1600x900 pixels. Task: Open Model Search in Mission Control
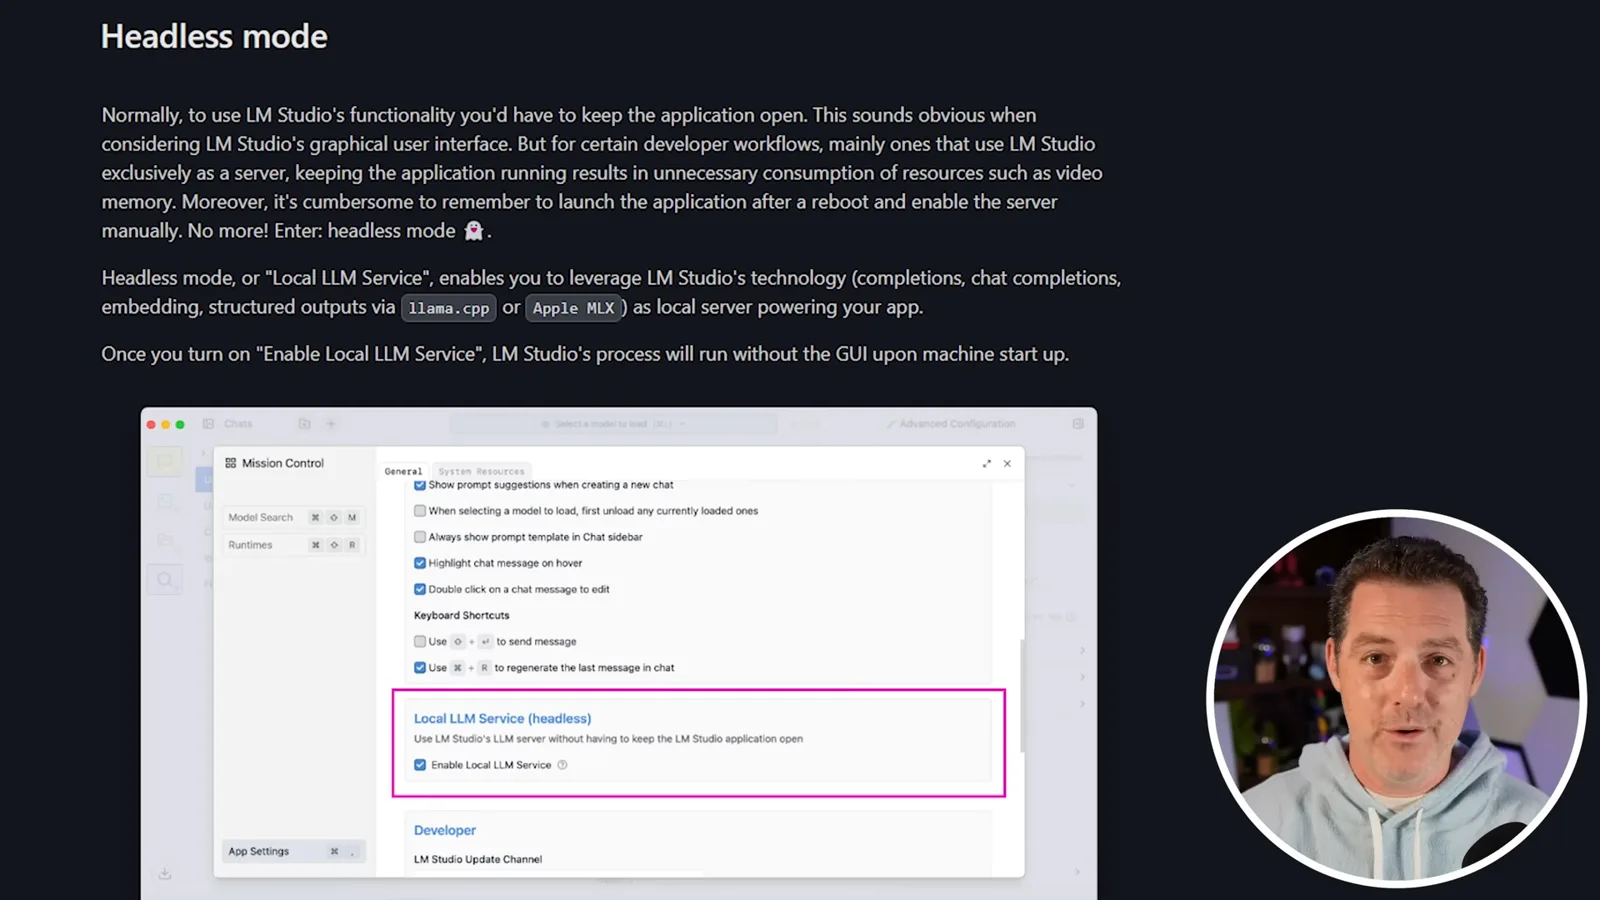[x=292, y=517]
